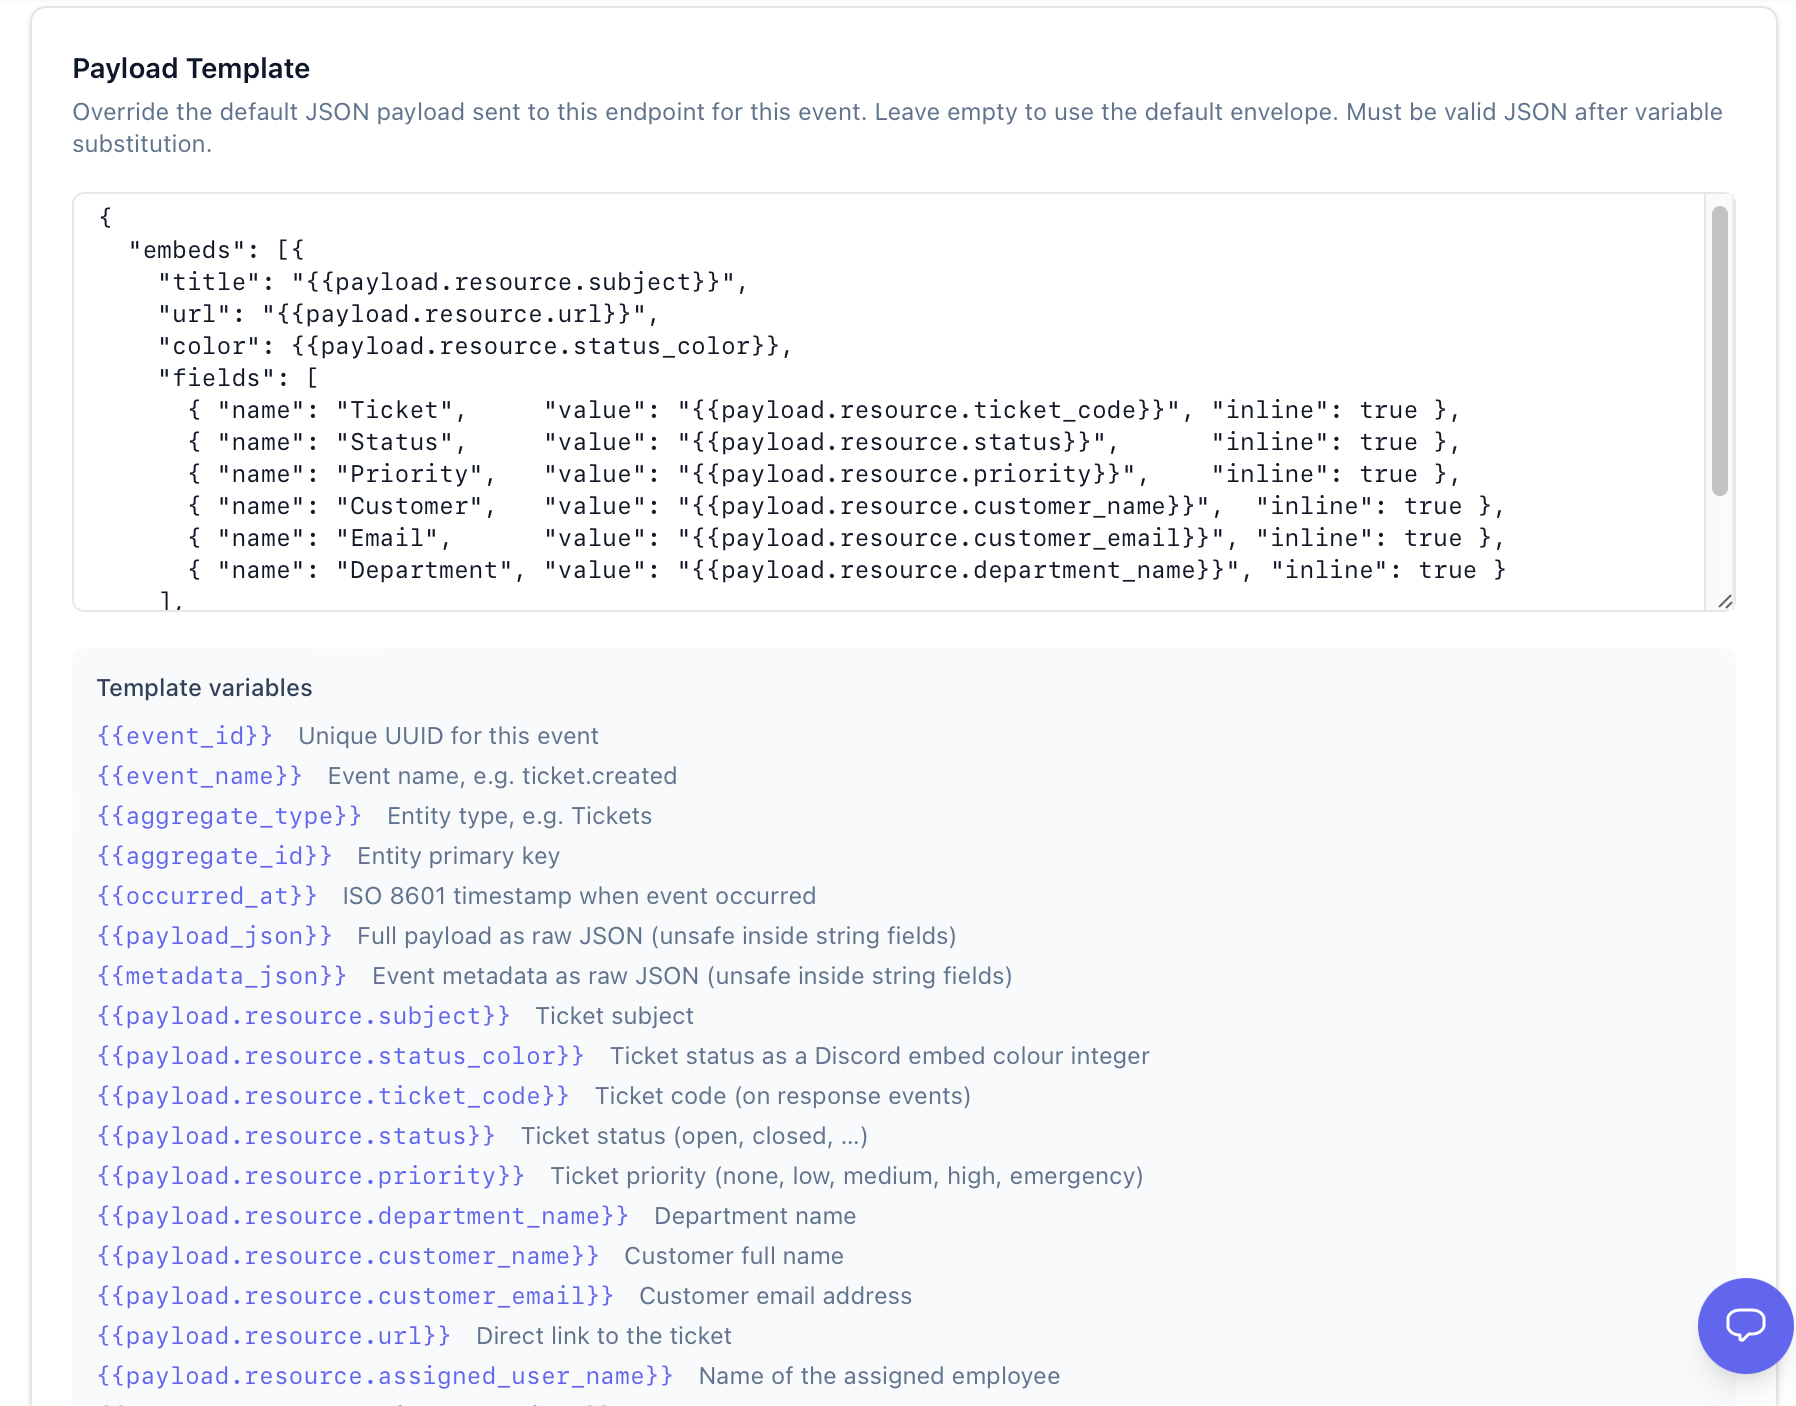Click the "embeds" line in the JSON editor
This screenshot has height=1406, width=1796.
(216, 250)
